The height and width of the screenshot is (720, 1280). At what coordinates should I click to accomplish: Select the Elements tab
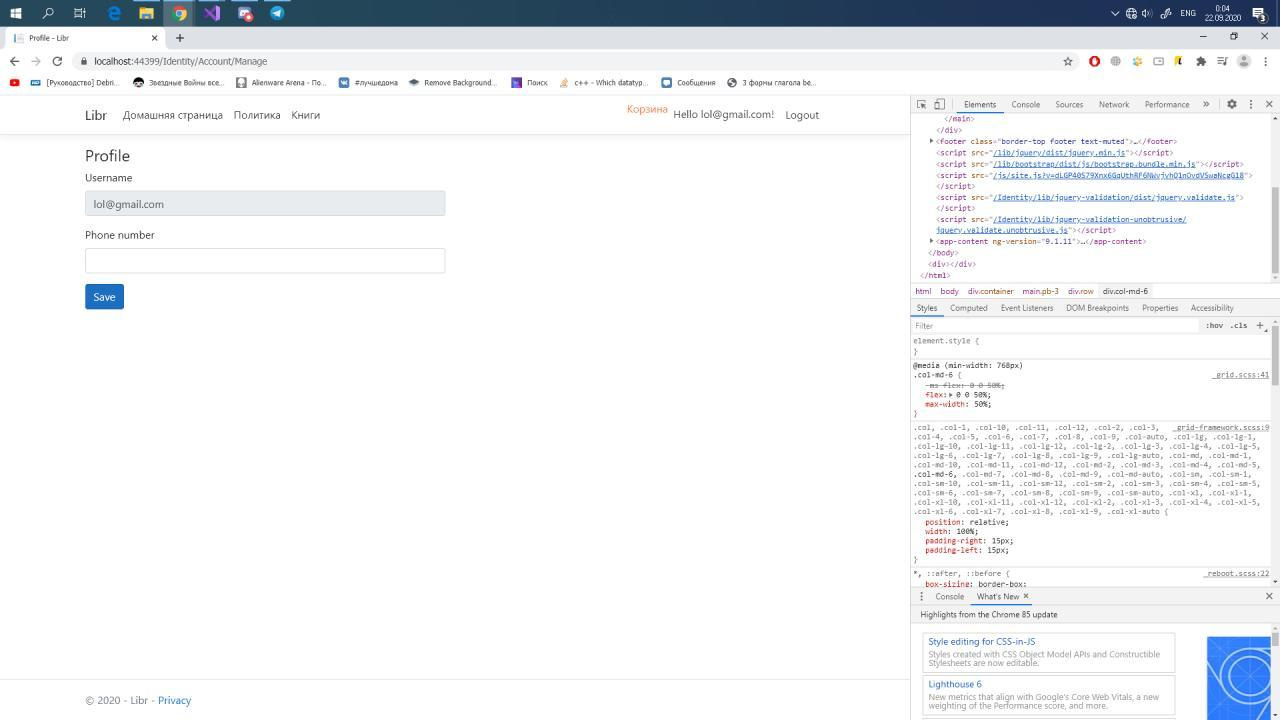coord(979,104)
